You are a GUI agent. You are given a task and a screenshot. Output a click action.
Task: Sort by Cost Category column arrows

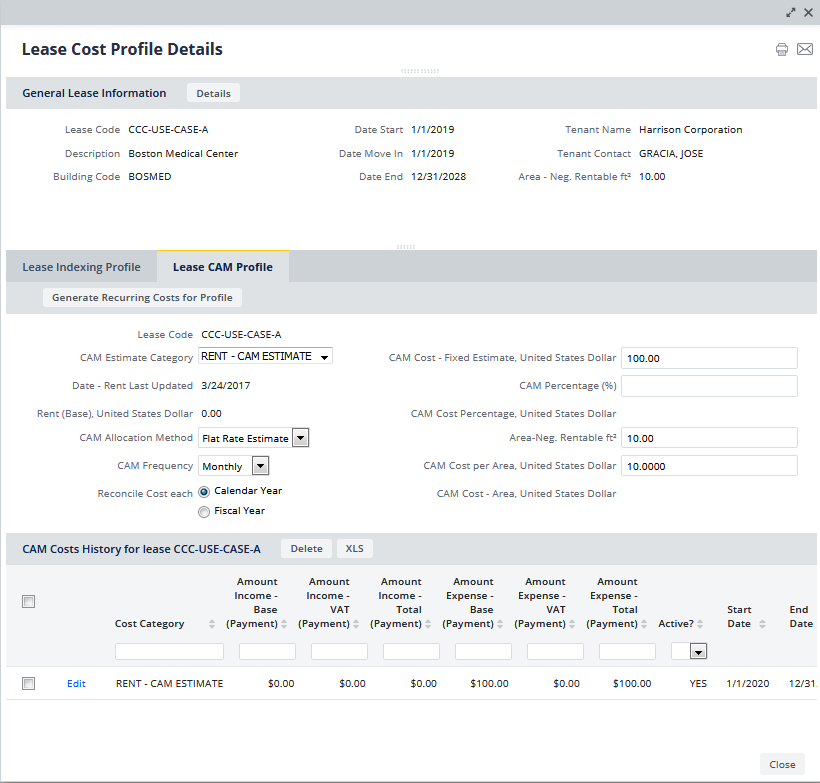click(212, 624)
